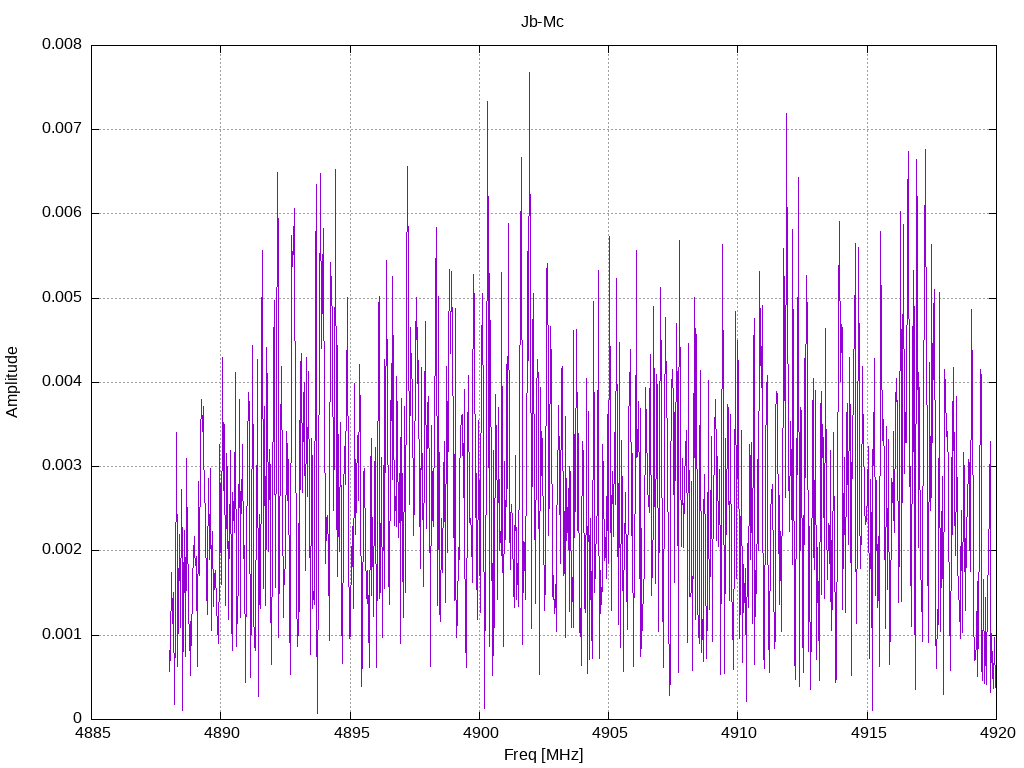This screenshot has width=1024, height=768.
Task: Click the tallest spectrum peak near 4902
Action: [x=529, y=73]
